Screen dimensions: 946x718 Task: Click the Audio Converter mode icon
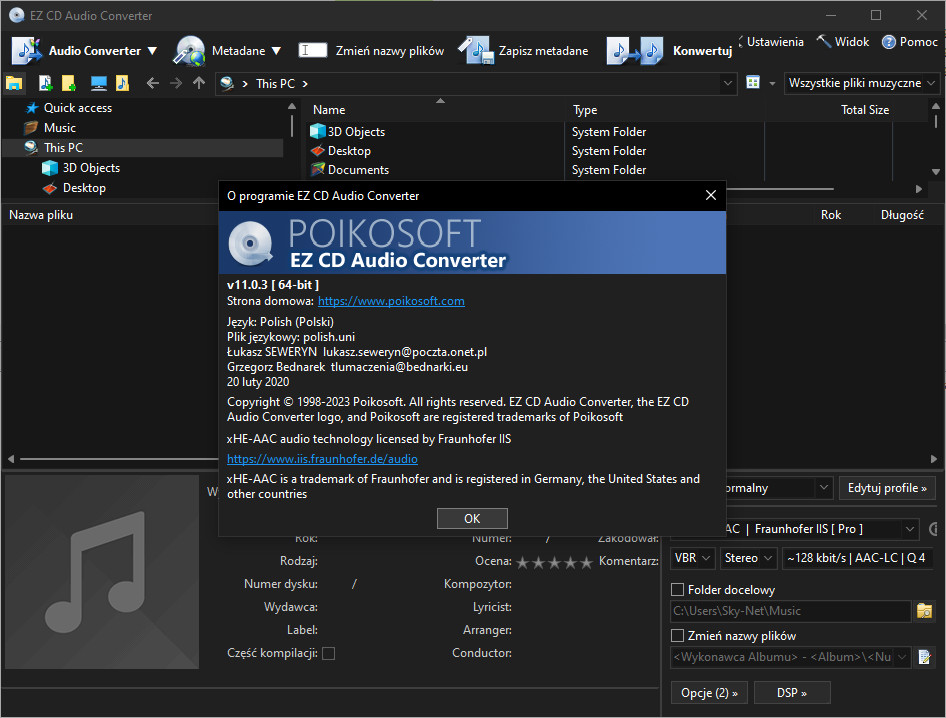[x=27, y=51]
